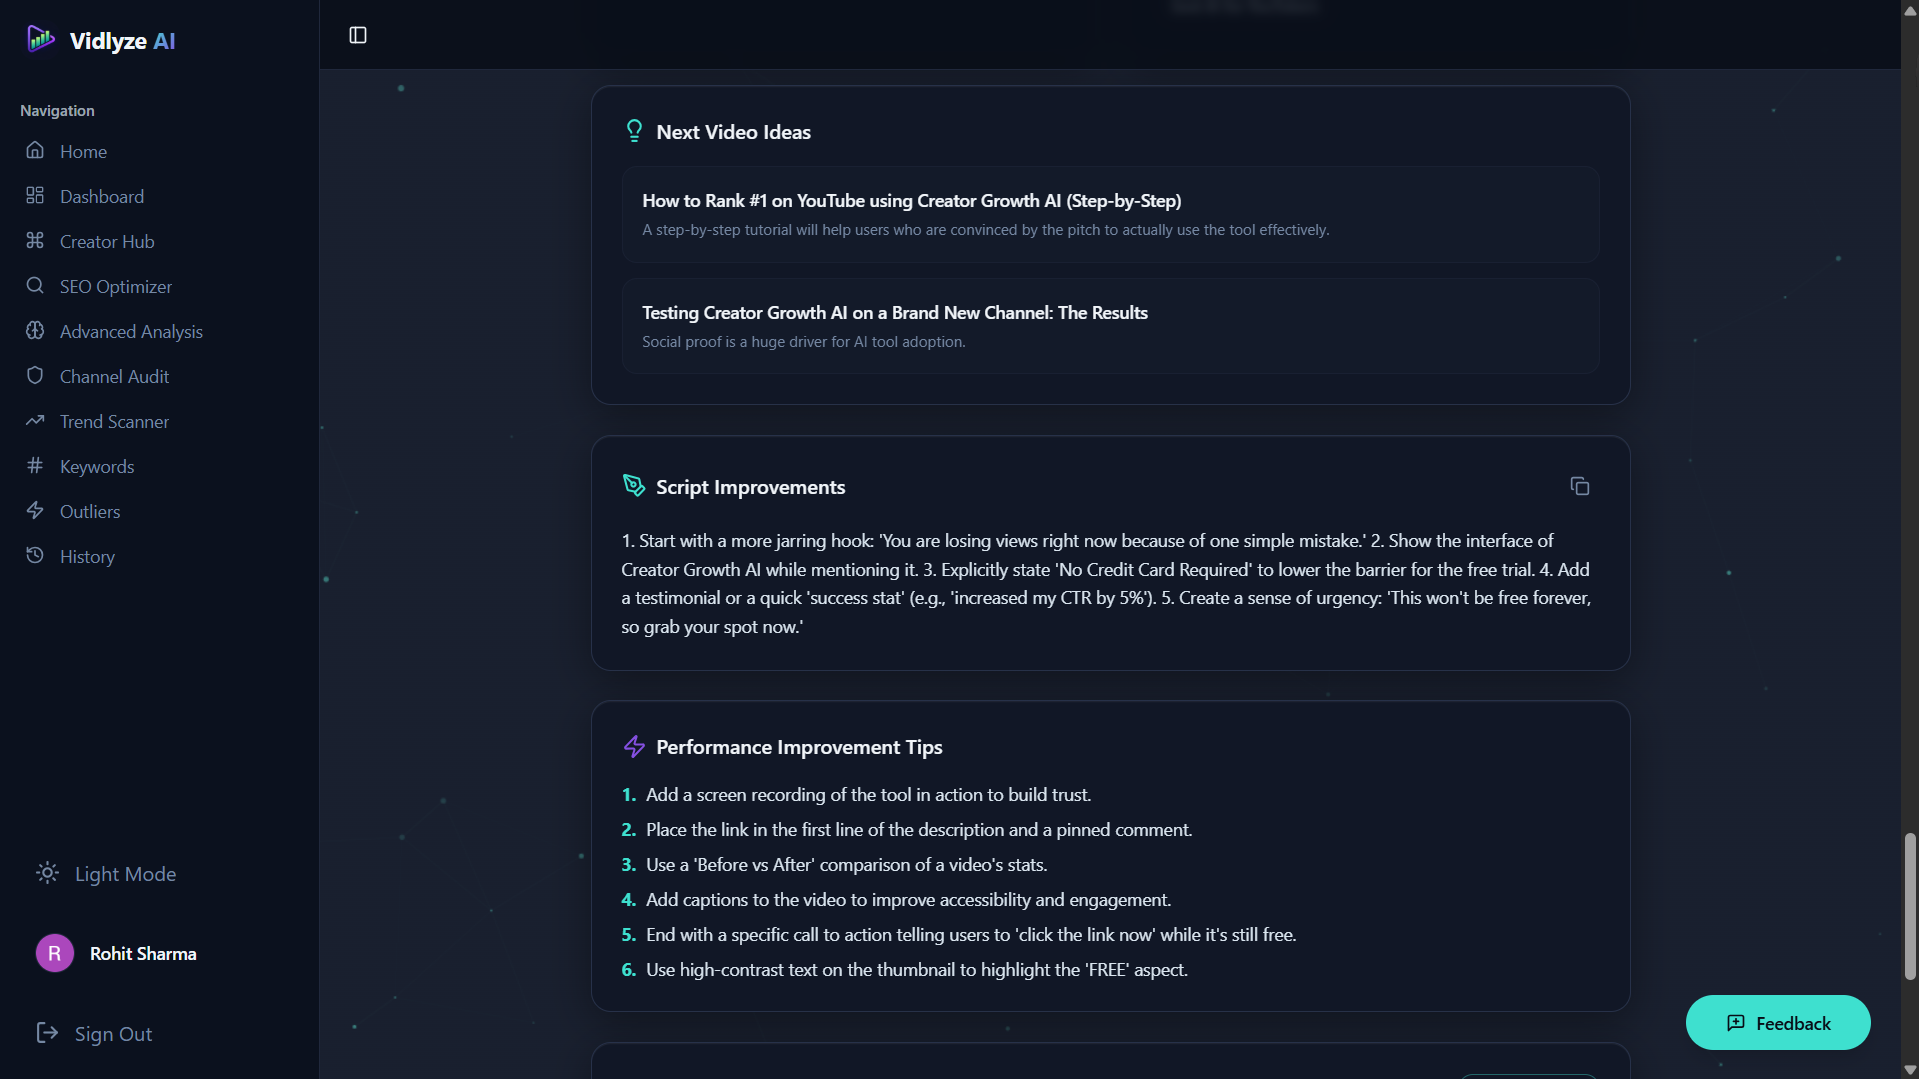1919x1079 pixels.
Task: Click the SEO Optimizer magnifier icon
Action: 35,286
